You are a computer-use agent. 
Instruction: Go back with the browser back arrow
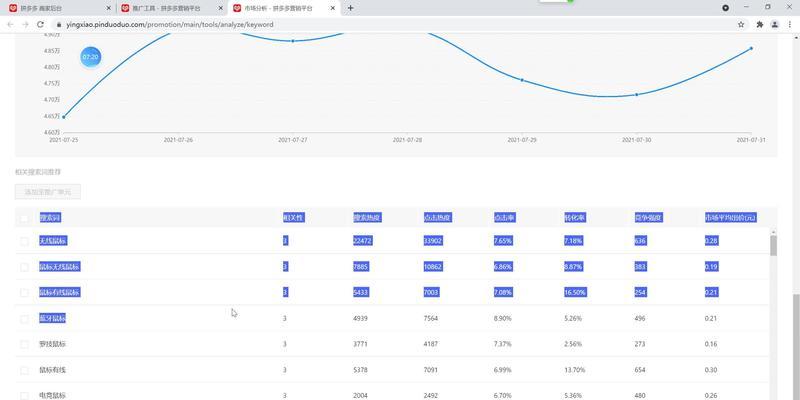(10, 24)
